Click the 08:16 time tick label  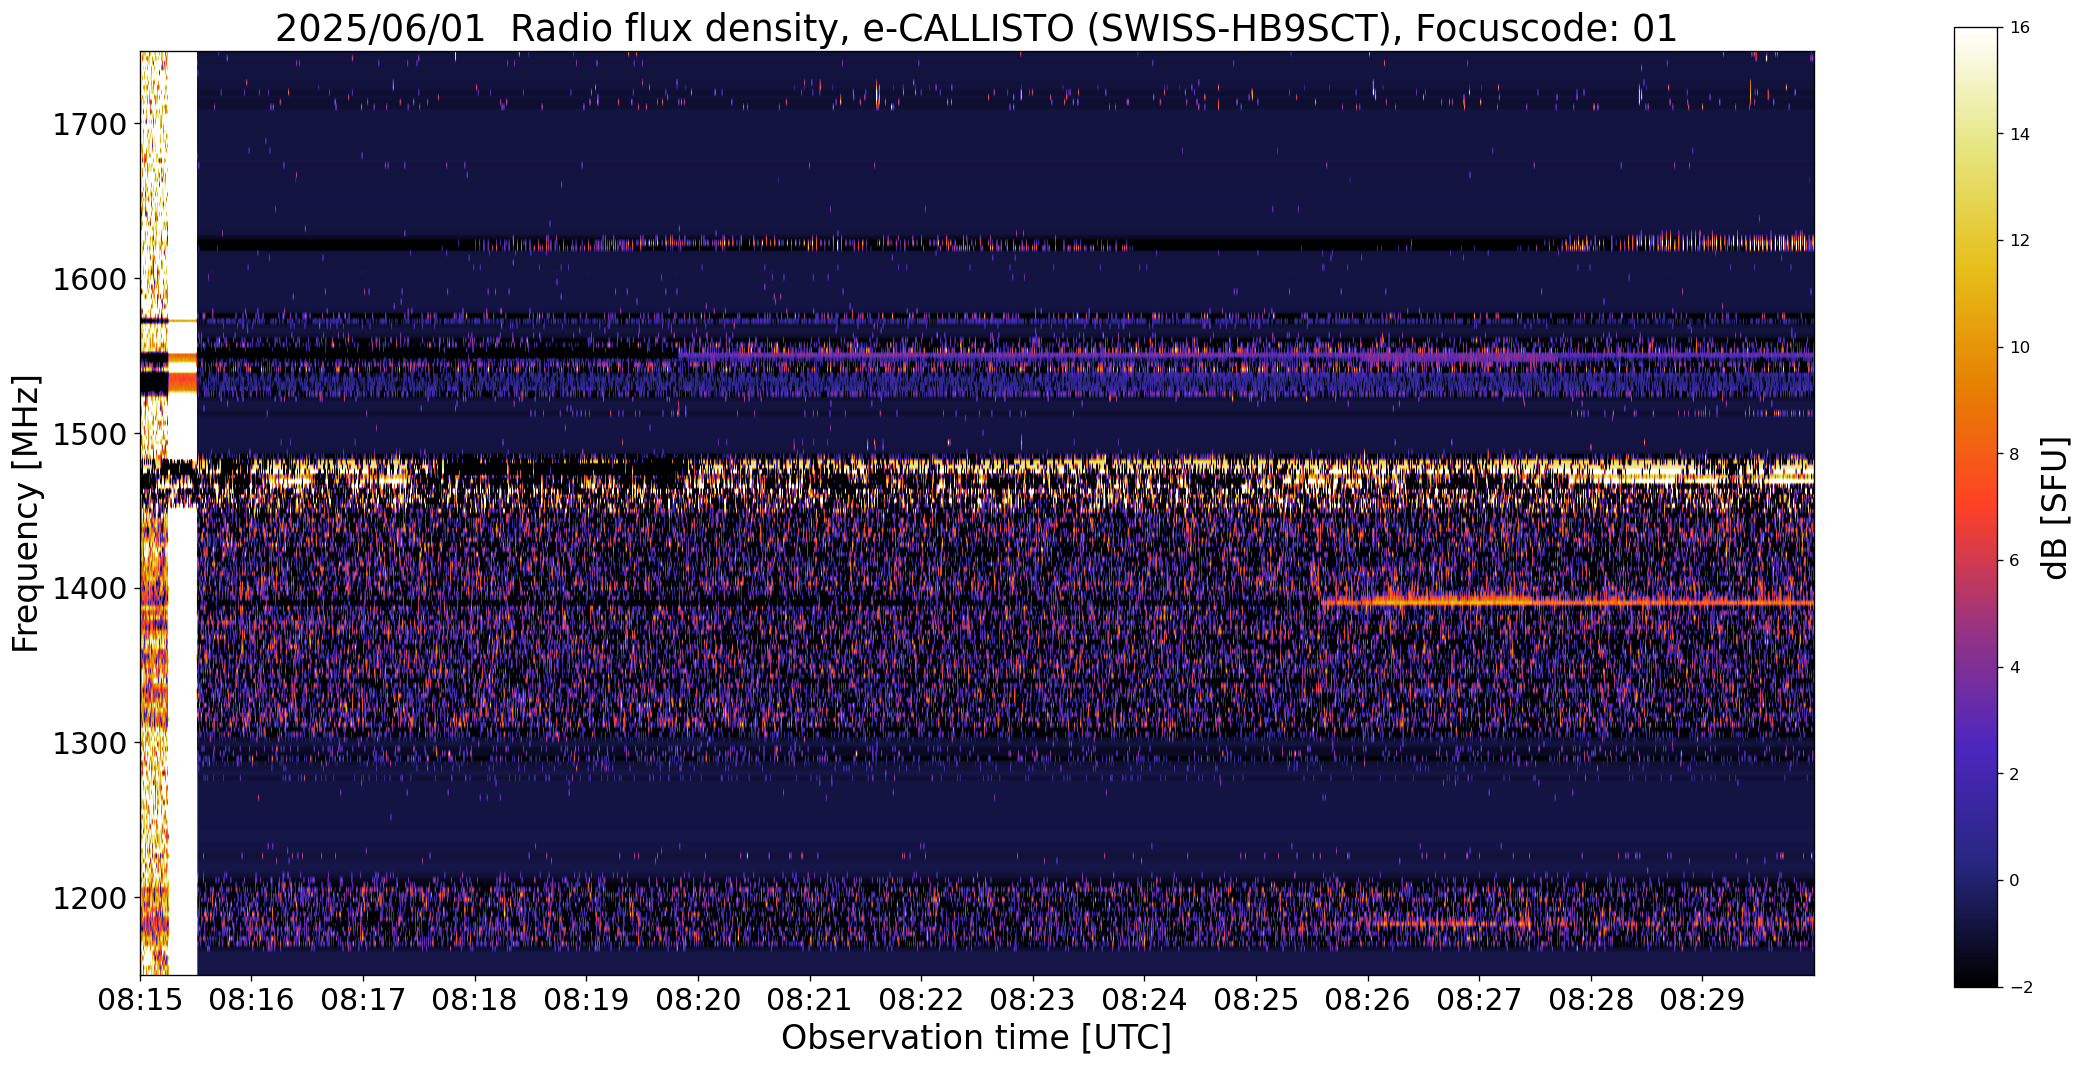(x=252, y=1000)
